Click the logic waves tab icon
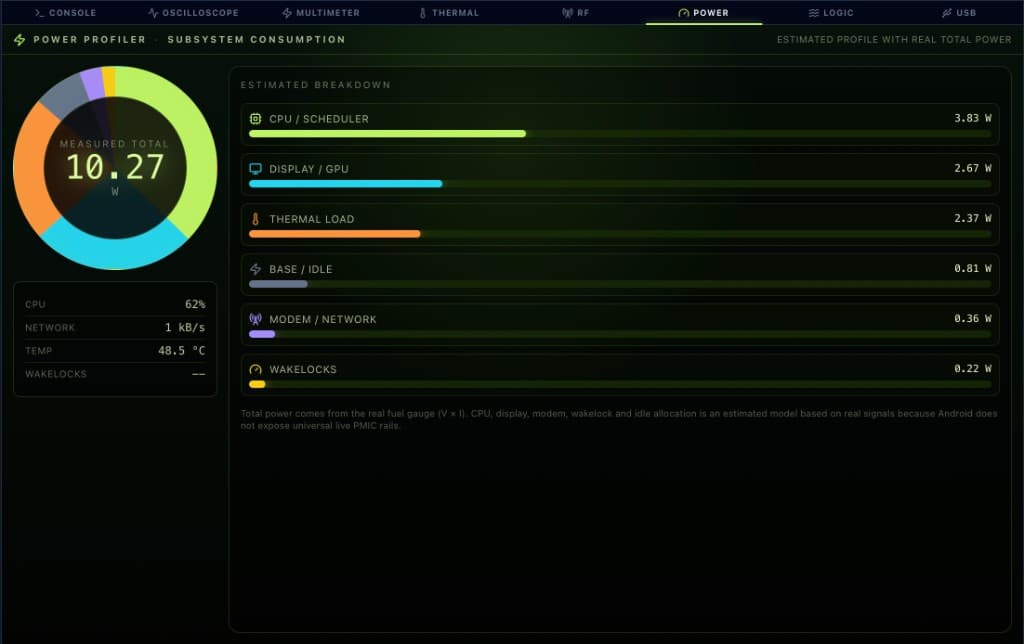The height and width of the screenshot is (644, 1024). point(814,12)
